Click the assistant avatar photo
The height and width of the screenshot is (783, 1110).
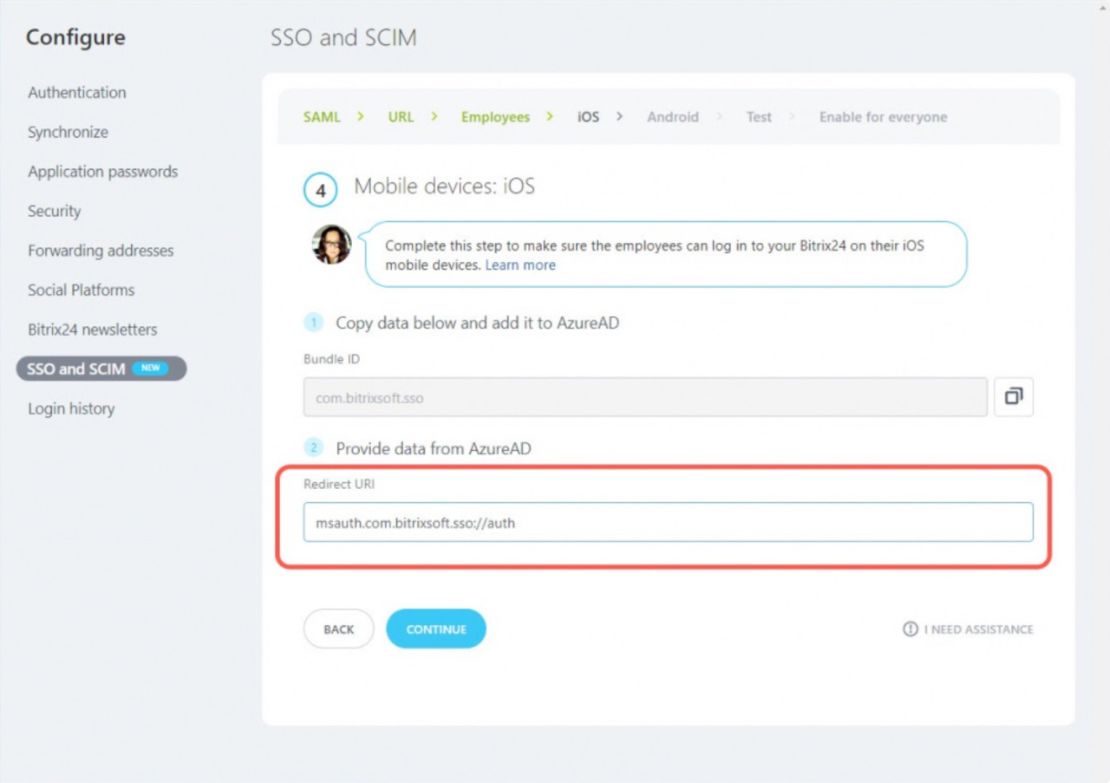click(x=332, y=244)
